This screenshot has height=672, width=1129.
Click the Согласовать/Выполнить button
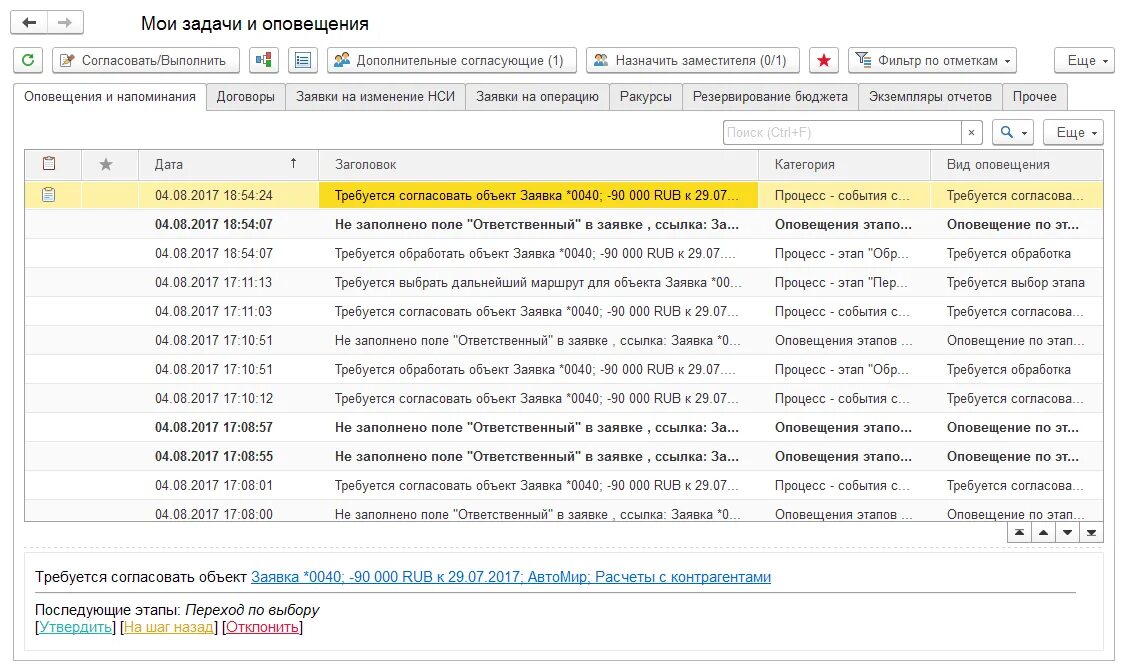143,61
